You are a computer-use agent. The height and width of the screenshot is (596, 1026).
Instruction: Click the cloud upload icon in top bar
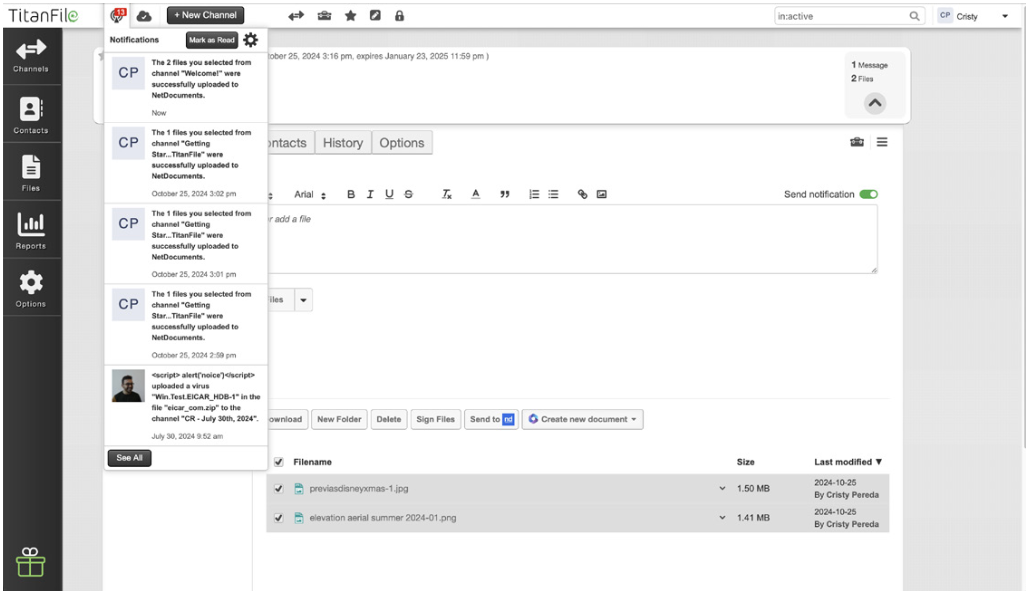144,16
